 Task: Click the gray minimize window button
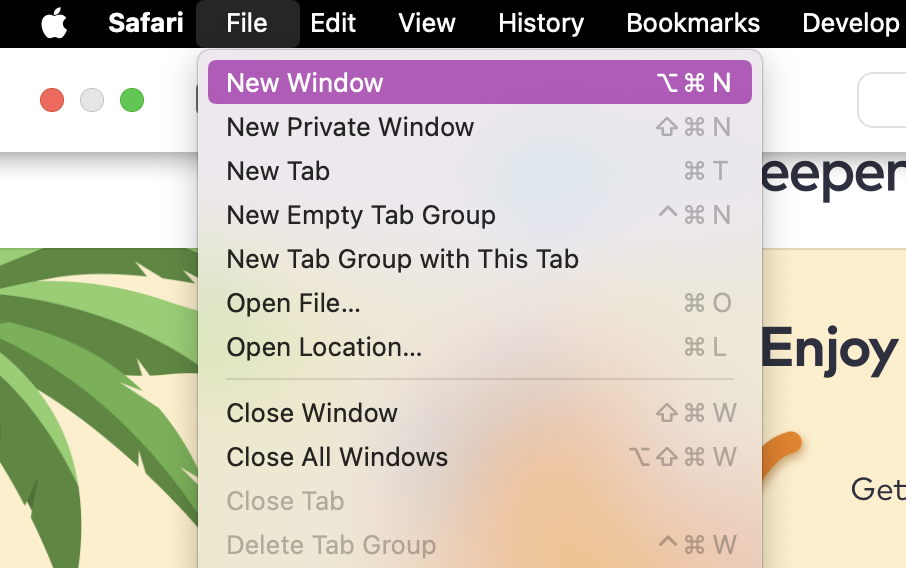92,100
